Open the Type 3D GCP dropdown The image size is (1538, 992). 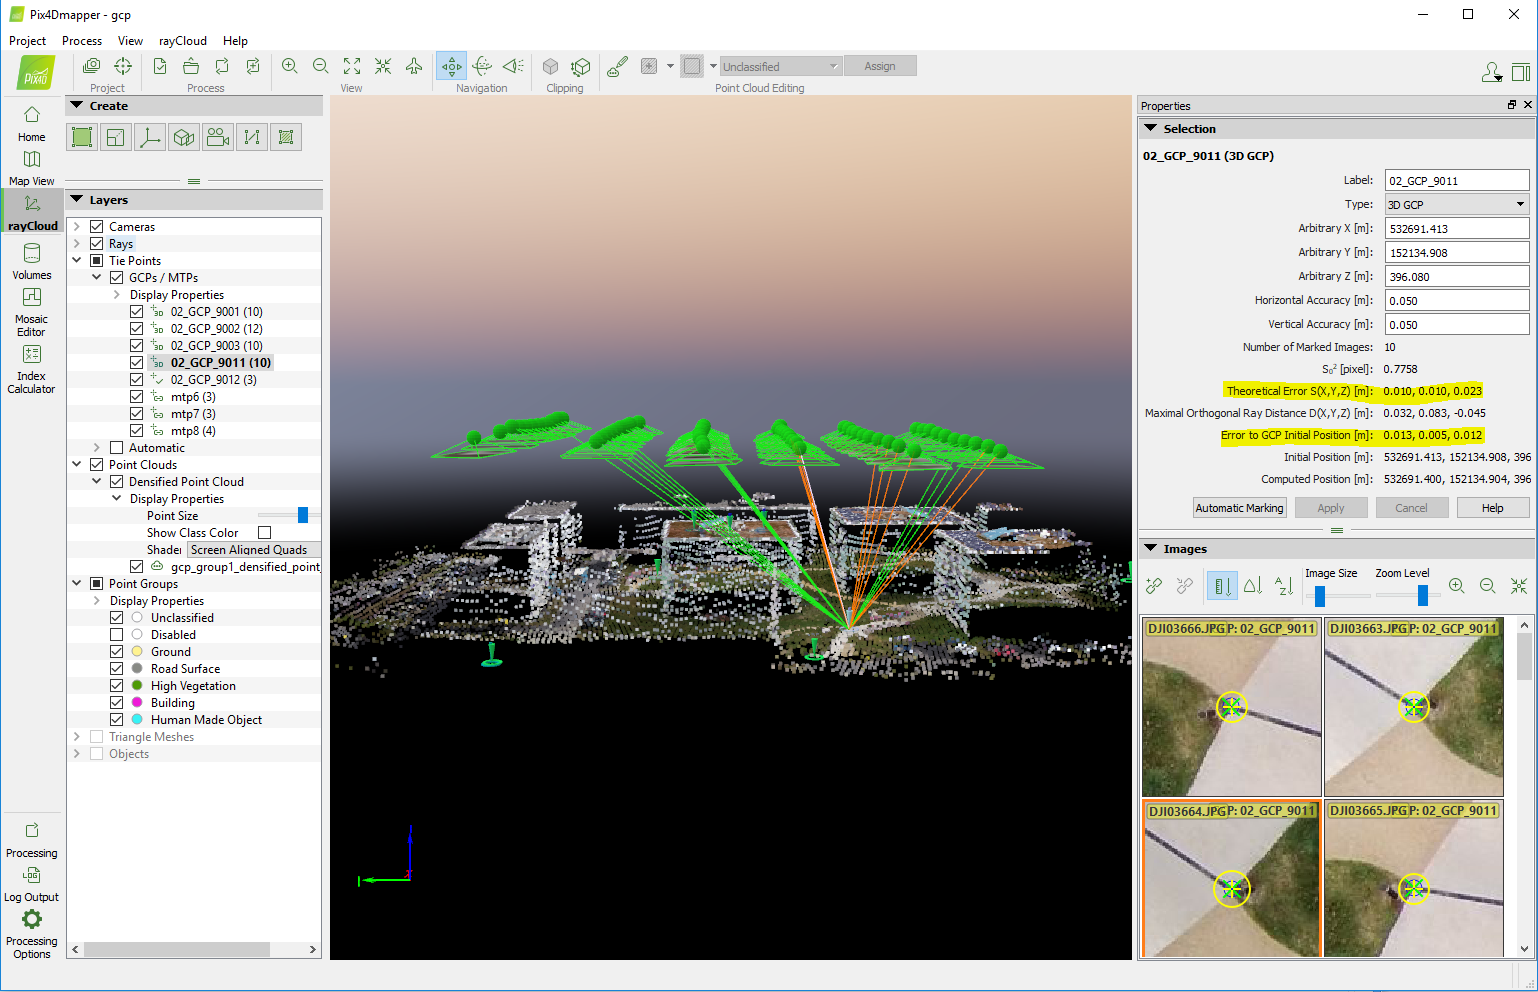pos(1456,205)
